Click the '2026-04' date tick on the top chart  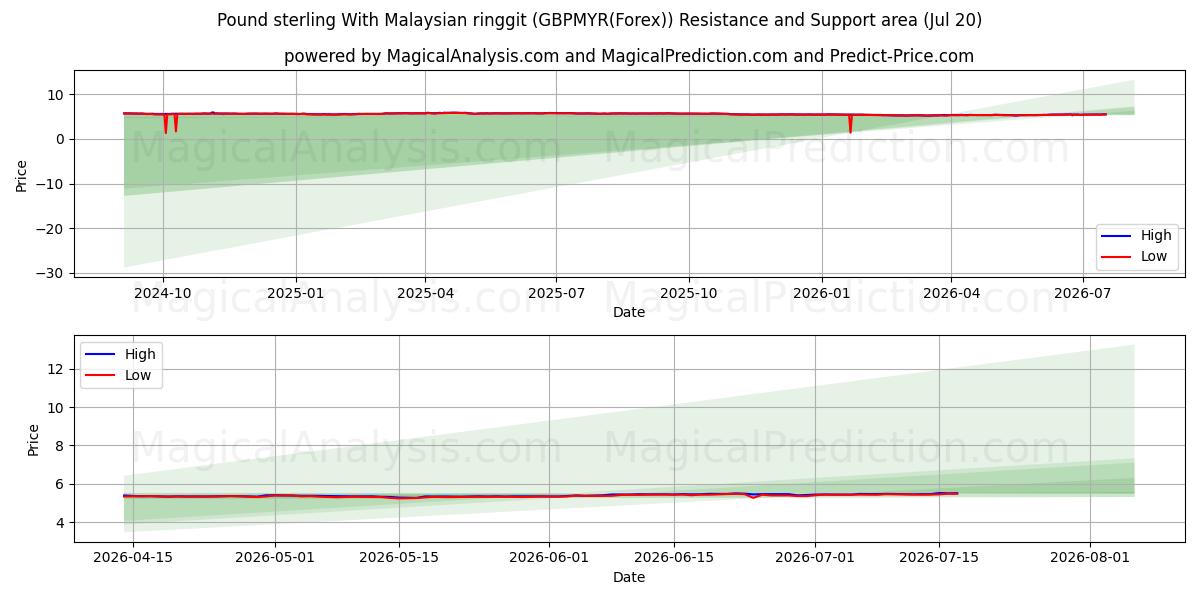coord(951,293)
